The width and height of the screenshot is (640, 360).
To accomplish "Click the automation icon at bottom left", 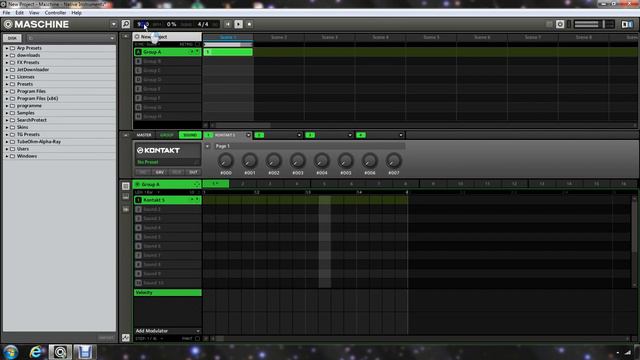I will point(126,338).
